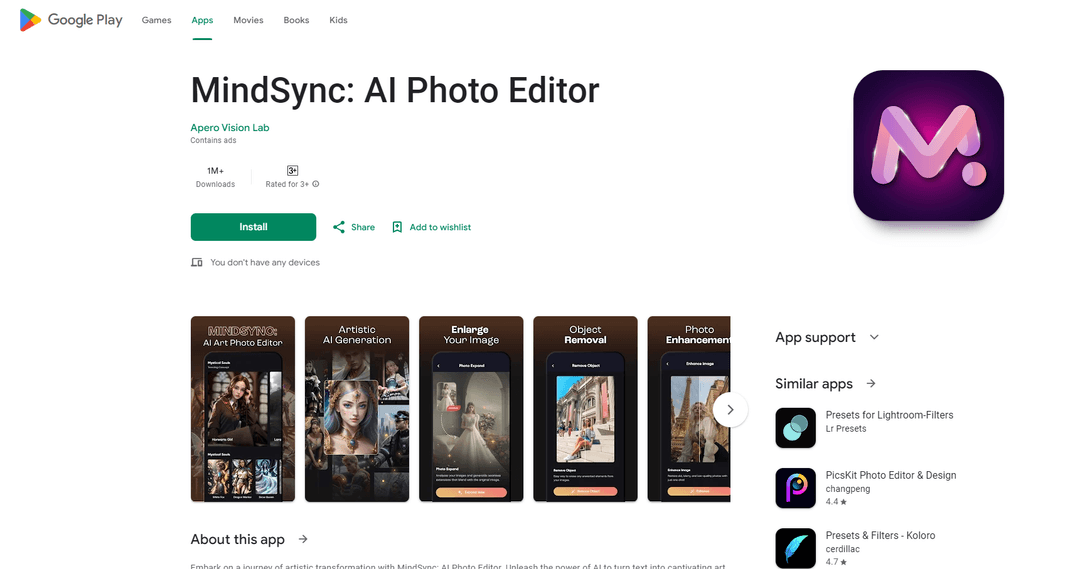1080x569 pixels.
Task: Expand the App support section
Action: click(x=874, y=337)
